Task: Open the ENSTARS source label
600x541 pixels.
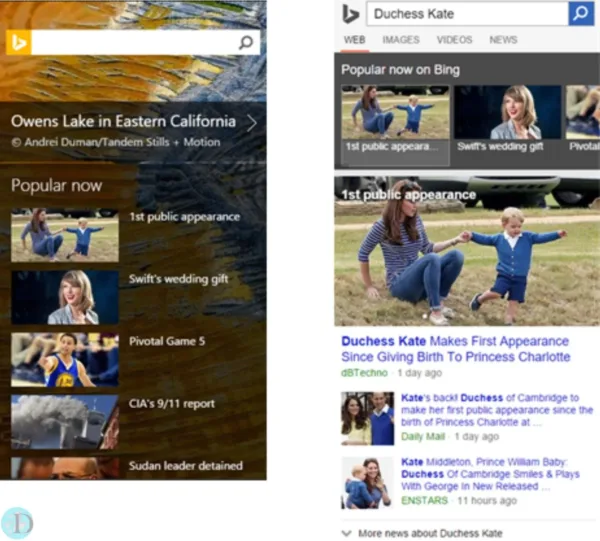Action: (x=424, y=500)
